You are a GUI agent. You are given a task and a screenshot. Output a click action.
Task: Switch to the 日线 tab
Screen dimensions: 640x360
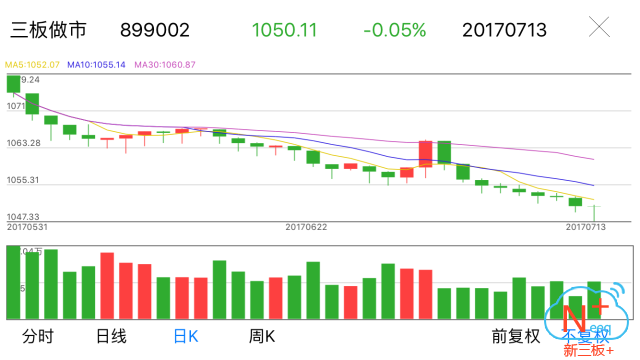[111, 337]
